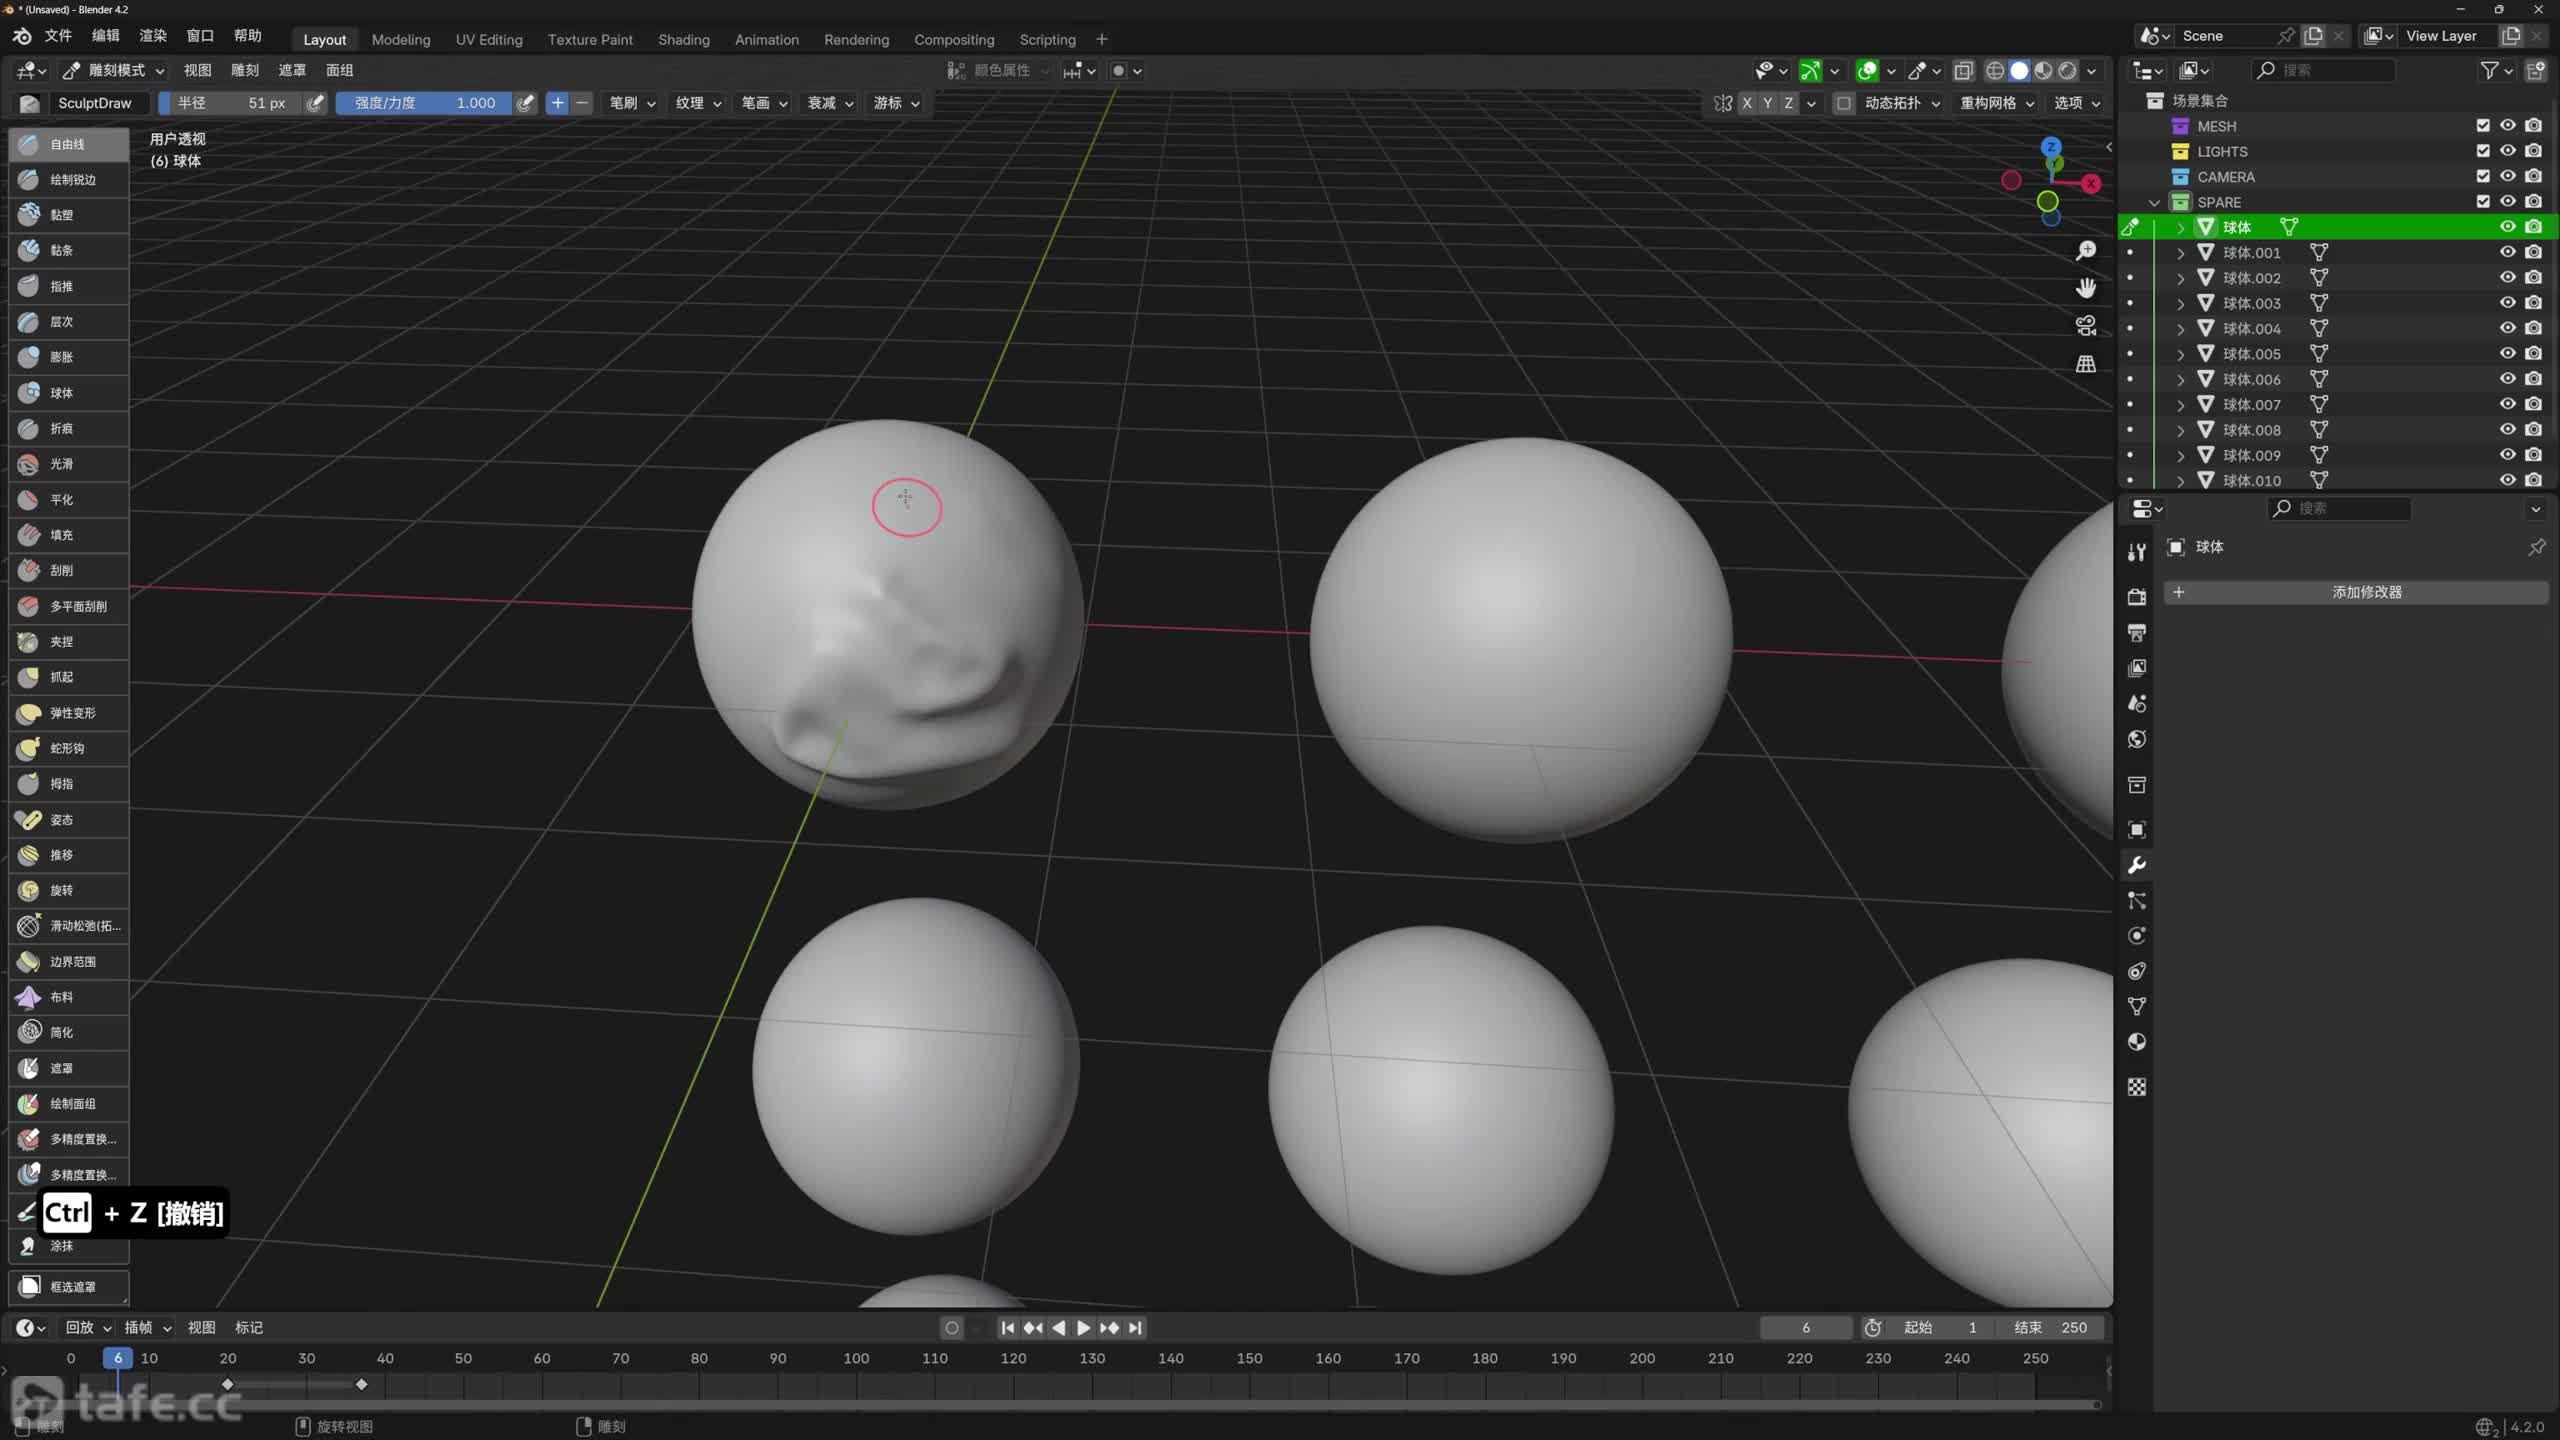This screenshot has height=1440, width=2560.
Task: Play the animation forward
Action: pos(1083,1328)
